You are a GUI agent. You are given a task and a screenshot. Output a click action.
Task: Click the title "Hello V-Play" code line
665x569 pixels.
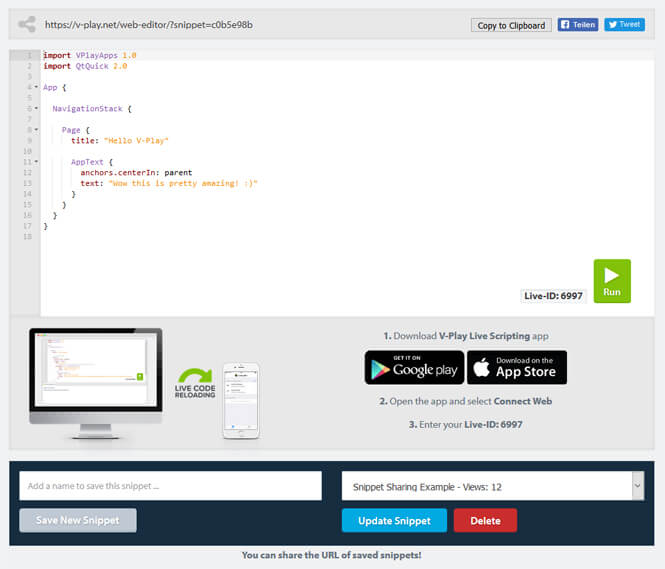click(x=120, y=141)
